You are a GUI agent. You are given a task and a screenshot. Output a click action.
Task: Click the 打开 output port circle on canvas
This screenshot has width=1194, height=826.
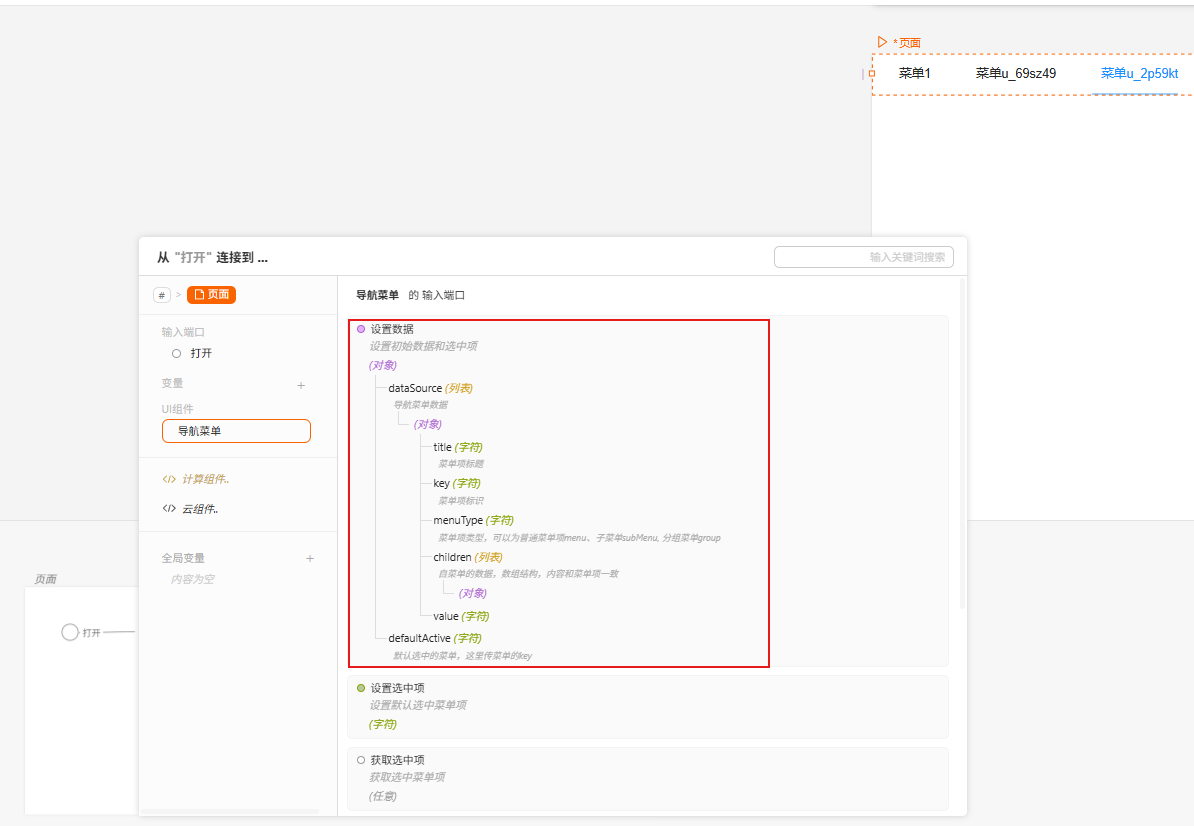point(70,632)
